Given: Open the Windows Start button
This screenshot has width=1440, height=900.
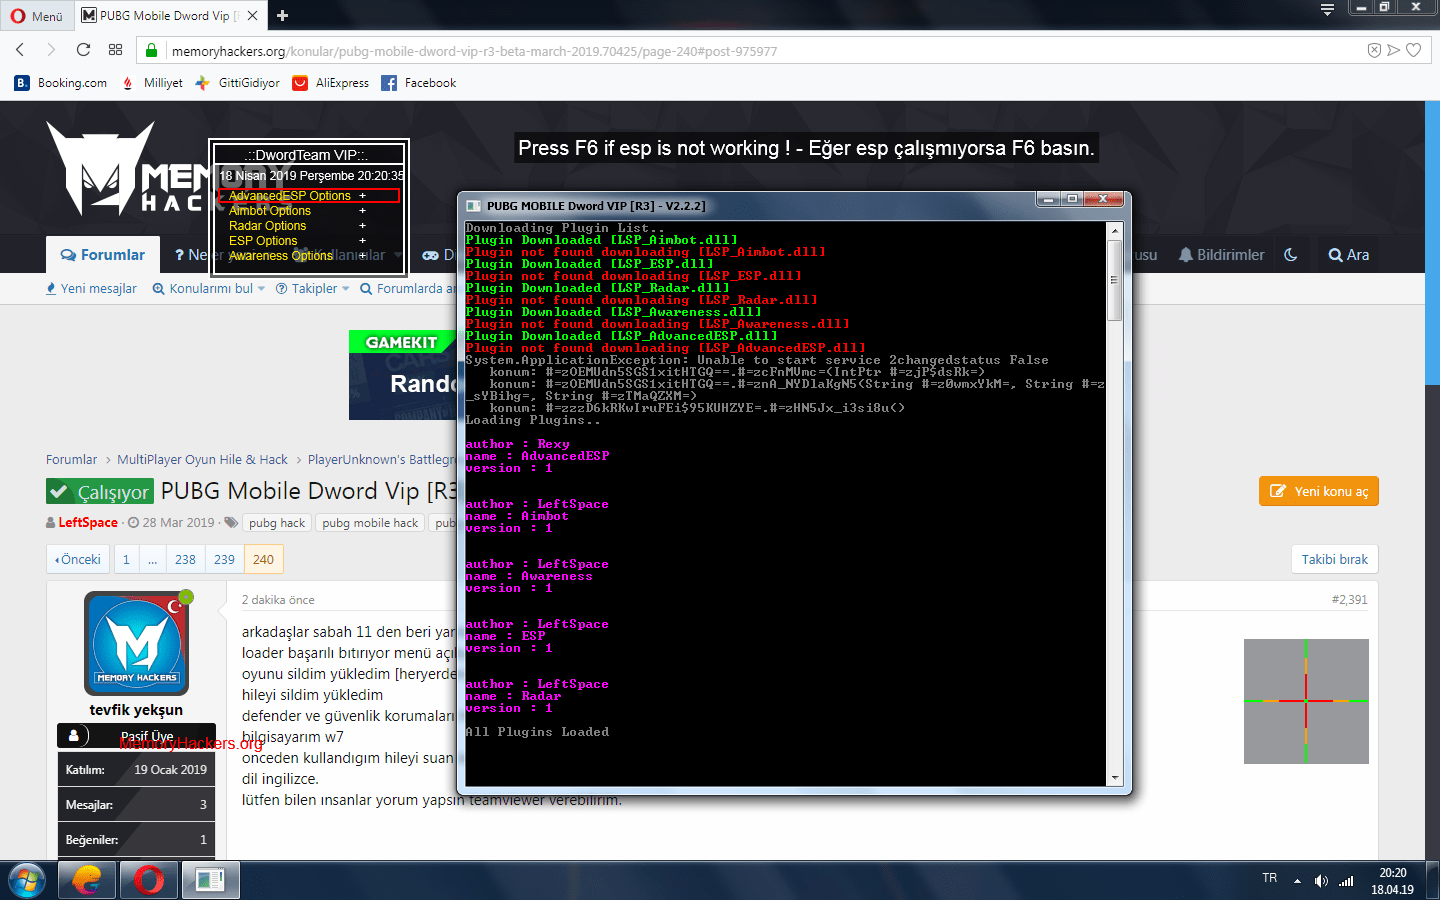Looking at the screenshot, I should 27,880.
